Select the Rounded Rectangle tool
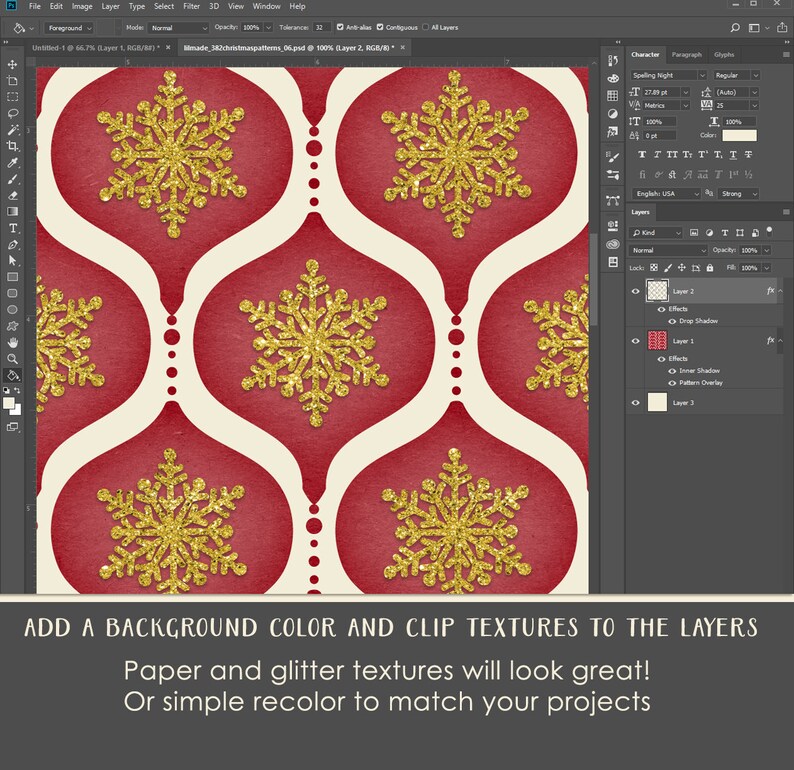Image resolution: width=794 pixels, height=770 pixels. (x=13, y=293)
